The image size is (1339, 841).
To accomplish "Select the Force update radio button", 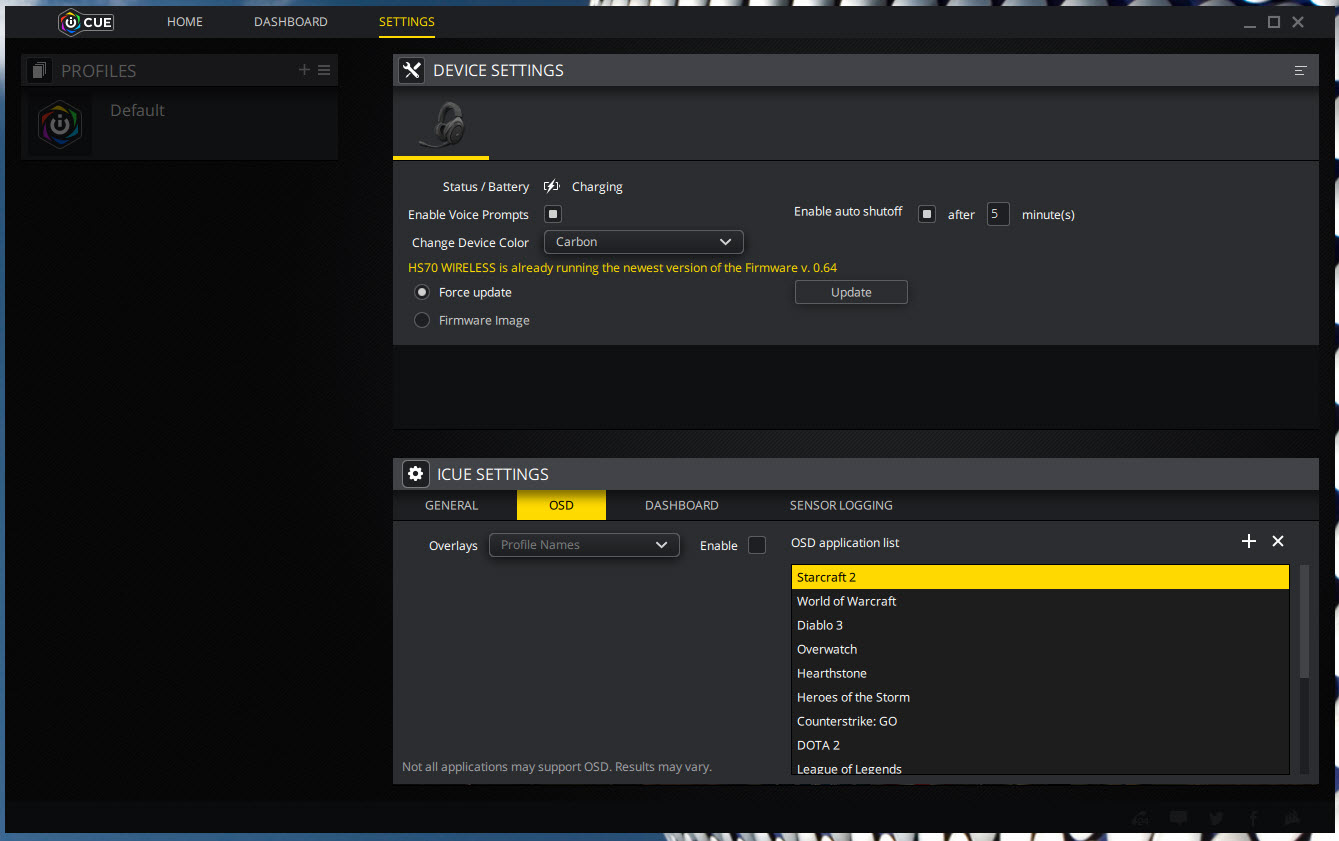I will [x=422, y=292].
